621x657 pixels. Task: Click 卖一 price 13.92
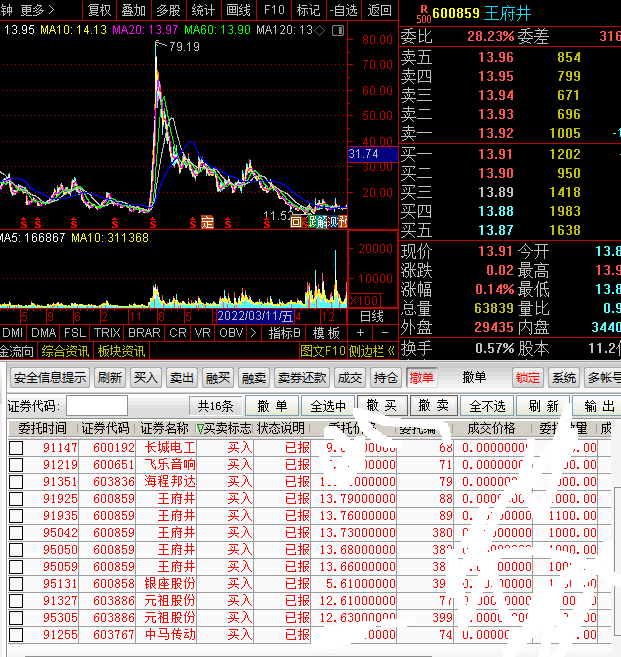pos(496,133)
